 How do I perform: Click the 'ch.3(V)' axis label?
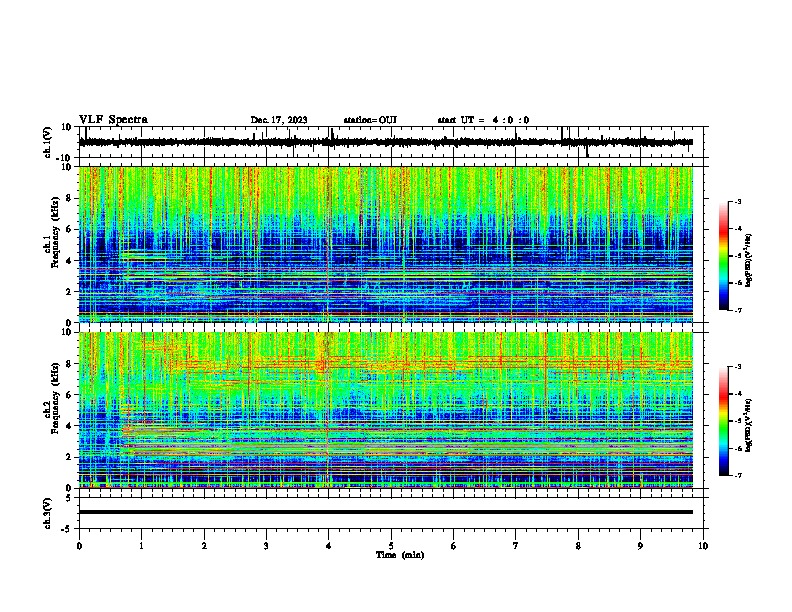pos(48,513)
